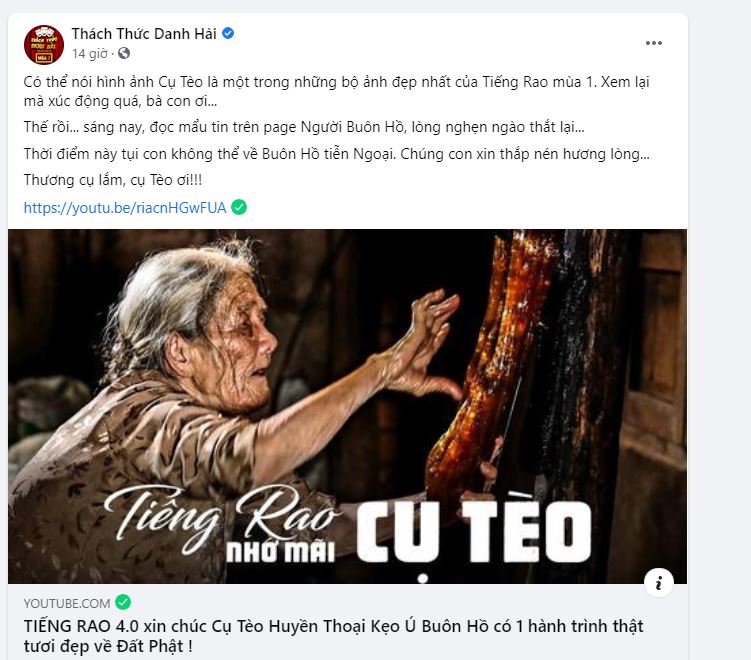Click the info icon on video thumbnail
751x660 pixels.
pyautogui.click(x=659, y=582)
